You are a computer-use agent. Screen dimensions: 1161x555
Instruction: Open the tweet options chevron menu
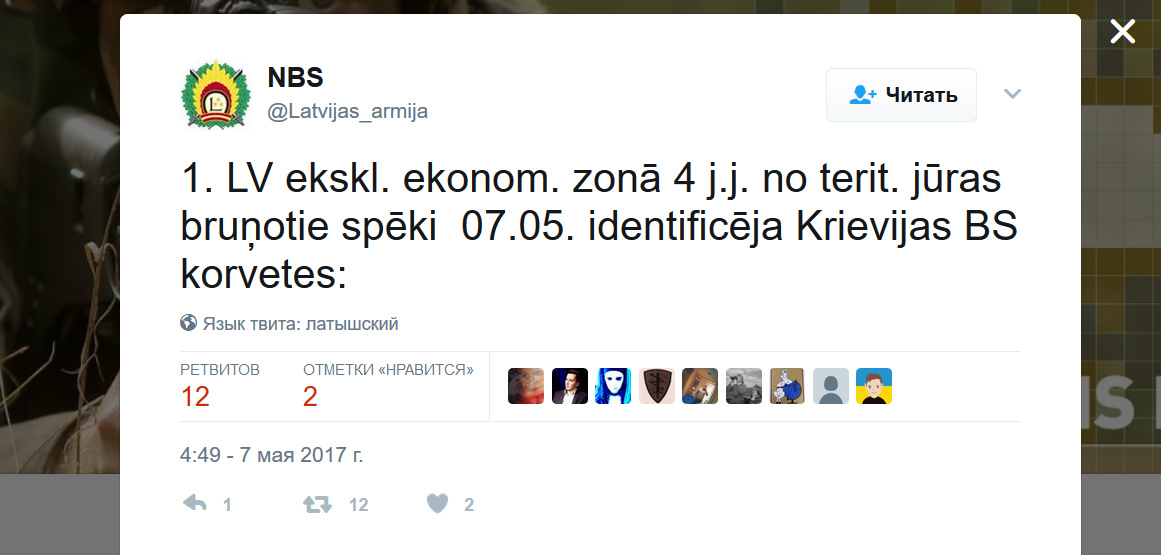(x=1012, y=93)
